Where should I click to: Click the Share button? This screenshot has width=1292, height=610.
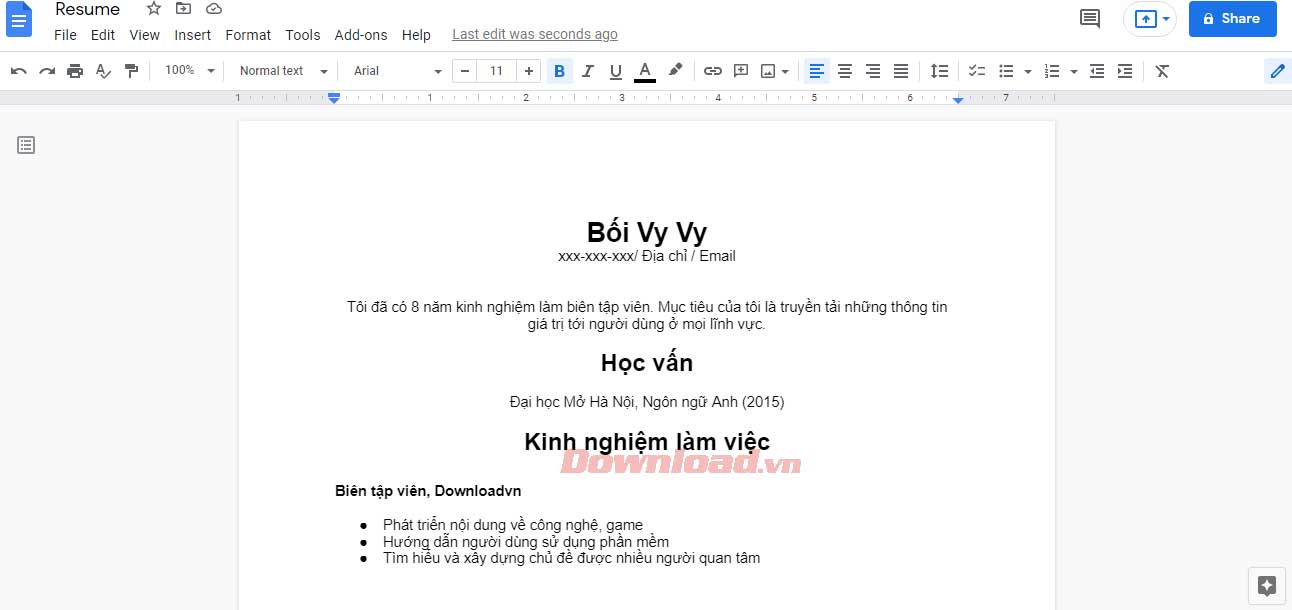click(x=1232, y=18)
